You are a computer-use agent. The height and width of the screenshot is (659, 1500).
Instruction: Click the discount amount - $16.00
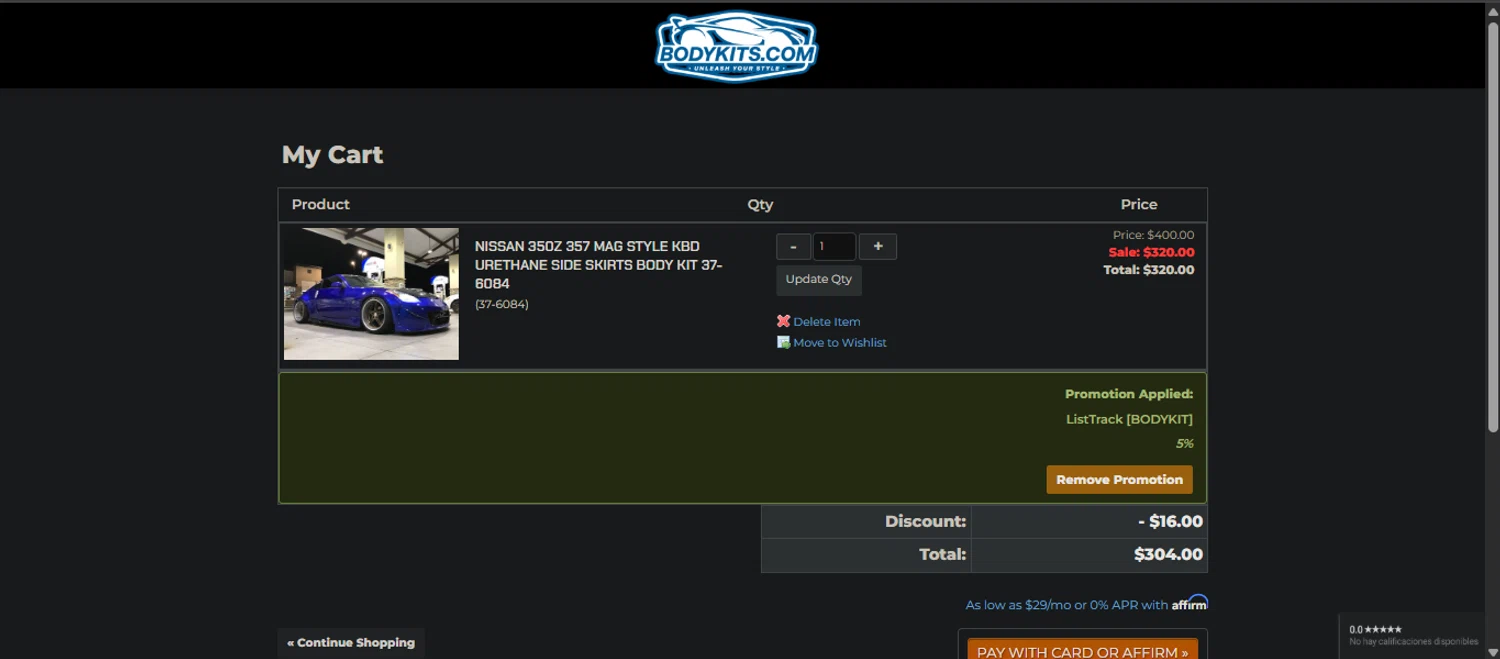point(1170,521)
